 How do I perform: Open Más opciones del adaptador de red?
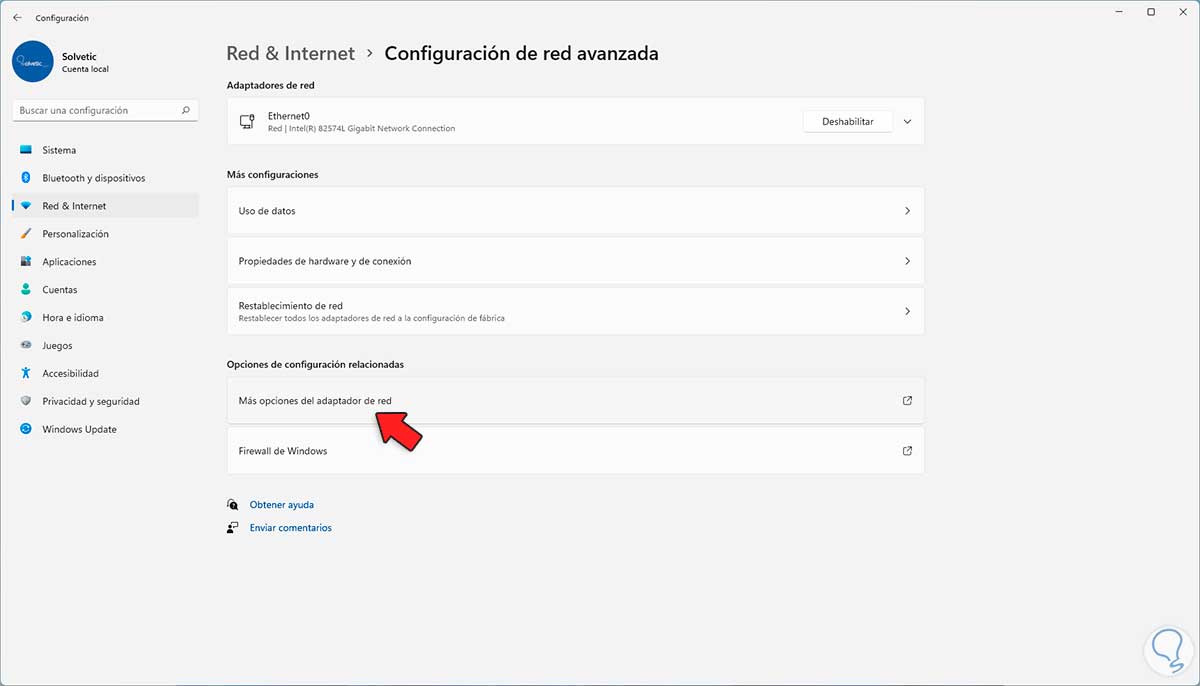point(576,401)
